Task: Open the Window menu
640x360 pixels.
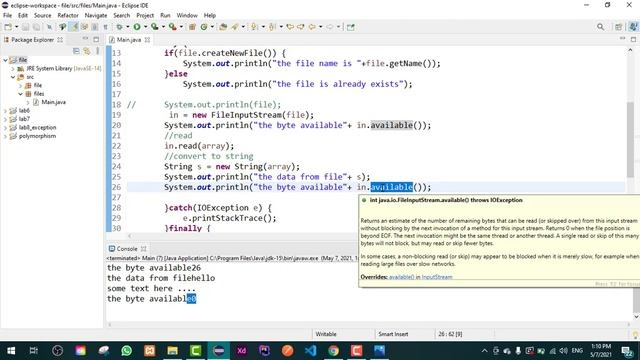Action: [x=187, y=15]
